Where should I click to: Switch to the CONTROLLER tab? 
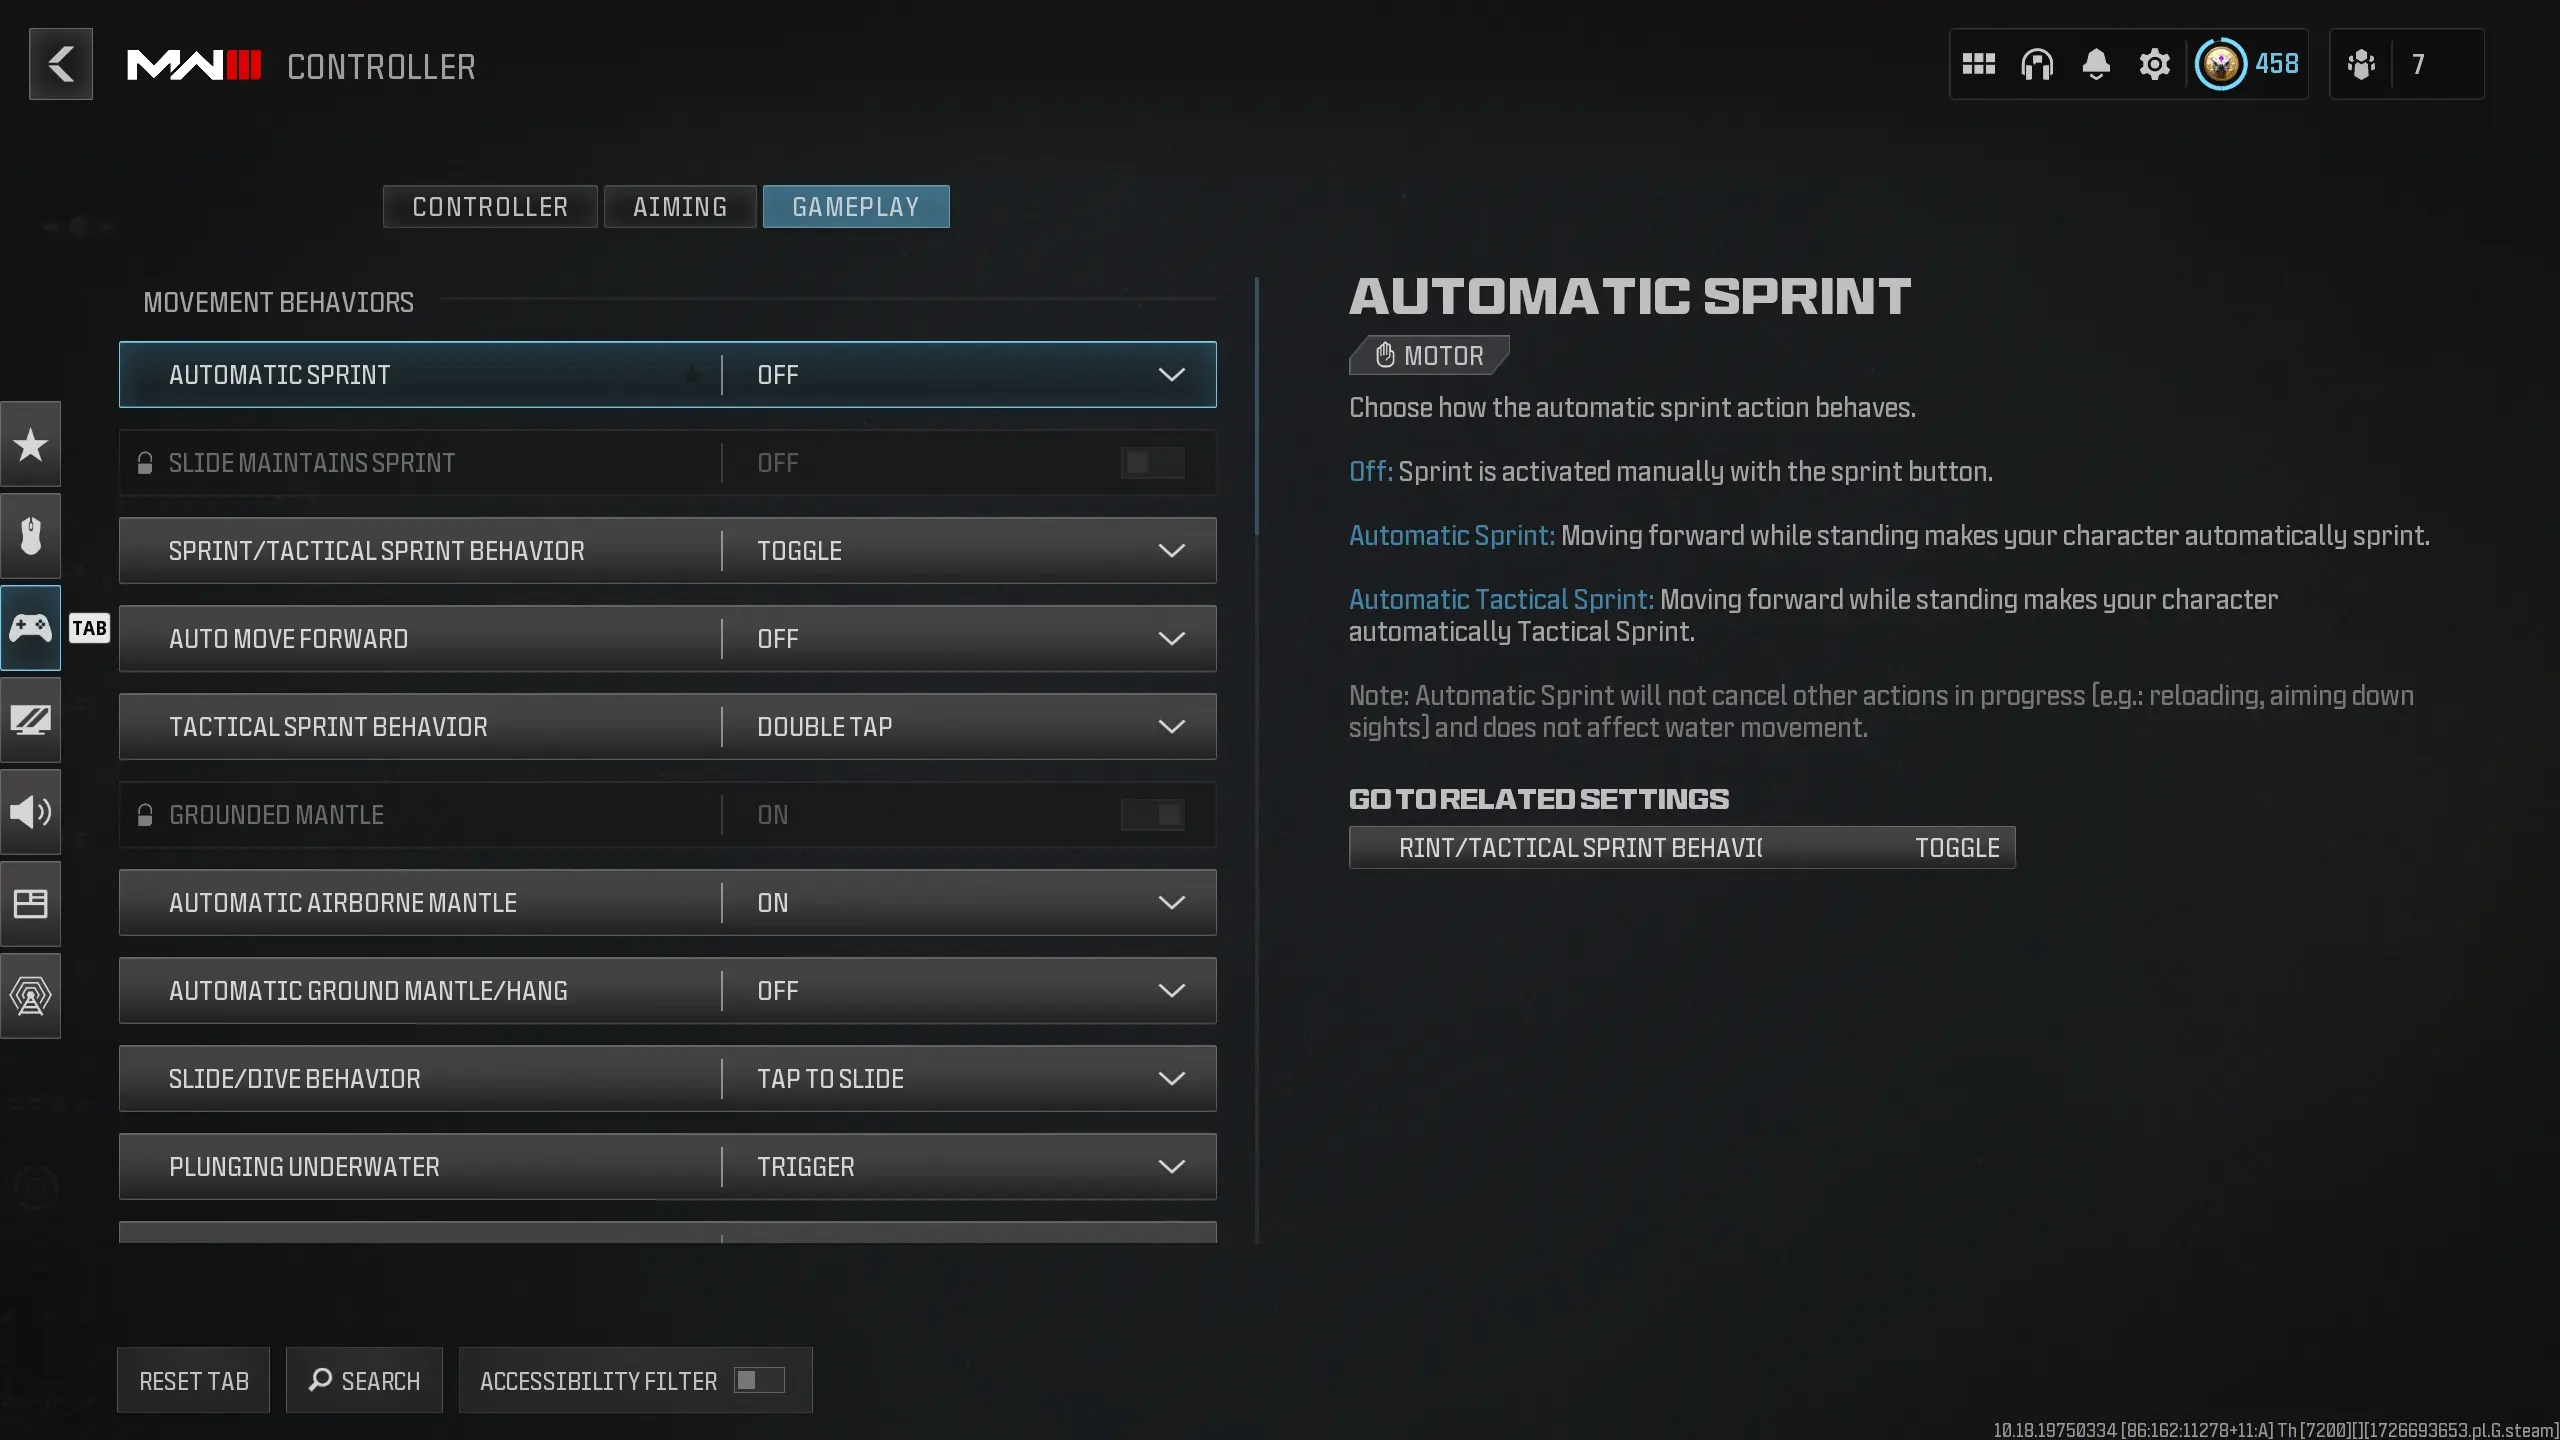coord(491,206)
